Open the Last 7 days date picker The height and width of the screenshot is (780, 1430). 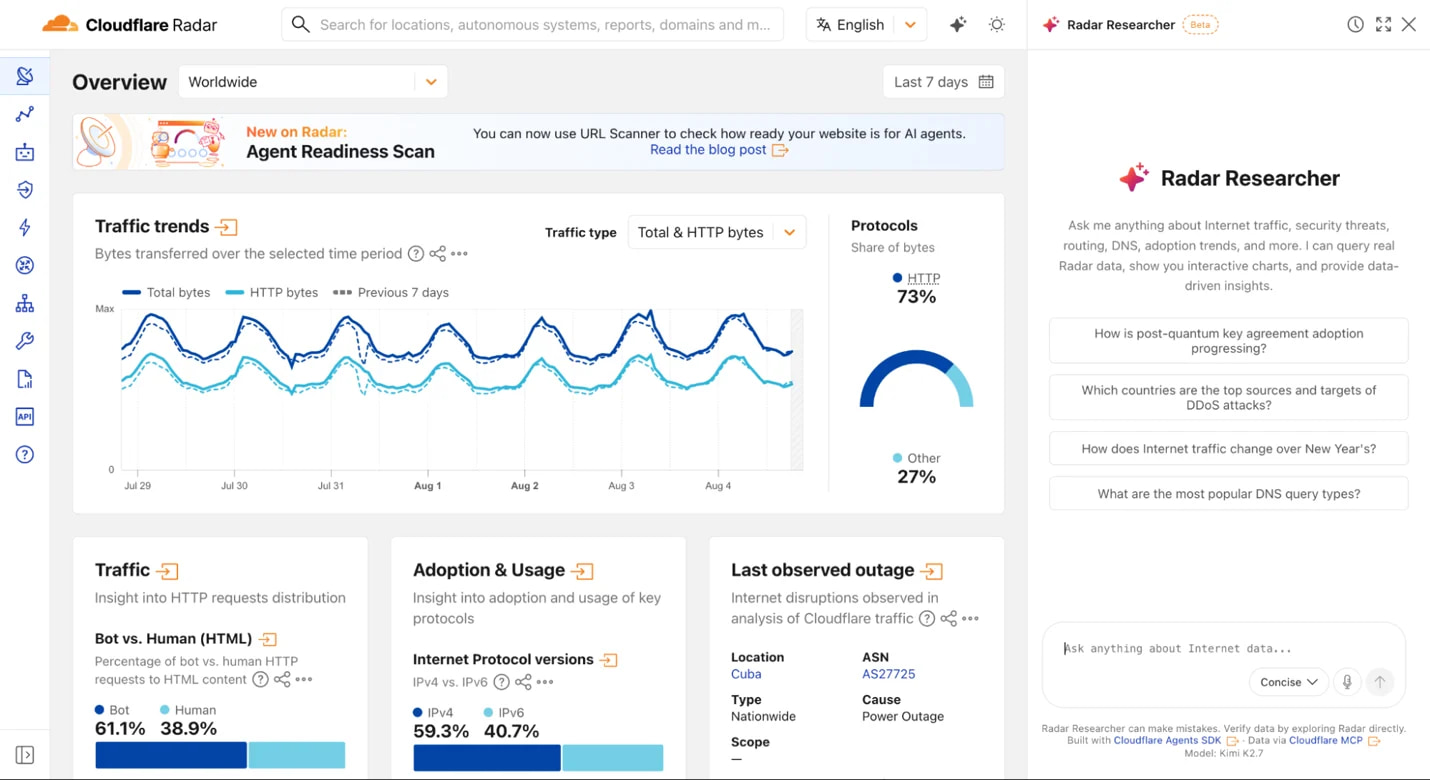coord(943,82)
